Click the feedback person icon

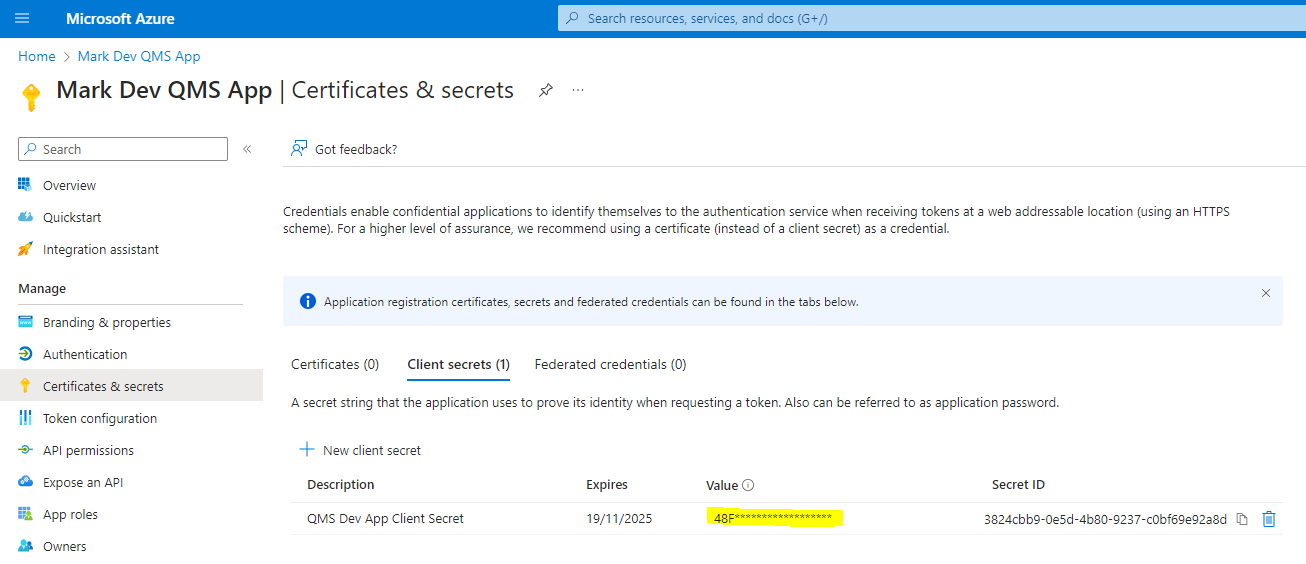[x=298, y=149]
